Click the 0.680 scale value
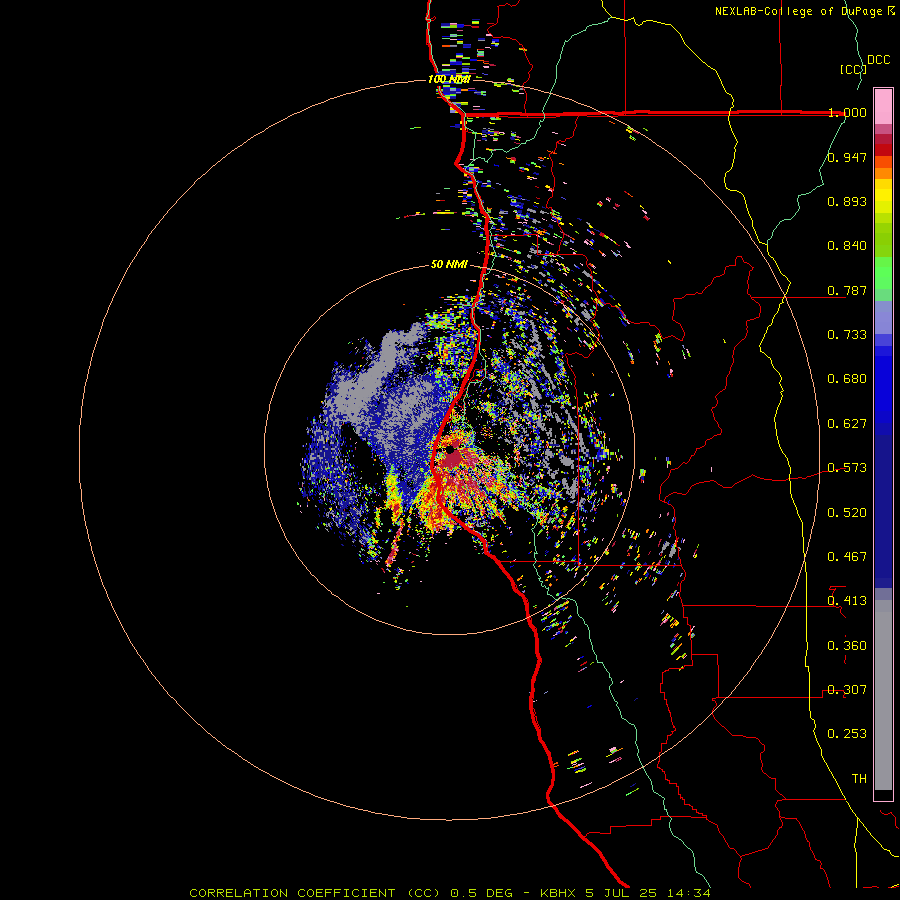The height and width of the screenshot is (900, 900). click(847, 379)
